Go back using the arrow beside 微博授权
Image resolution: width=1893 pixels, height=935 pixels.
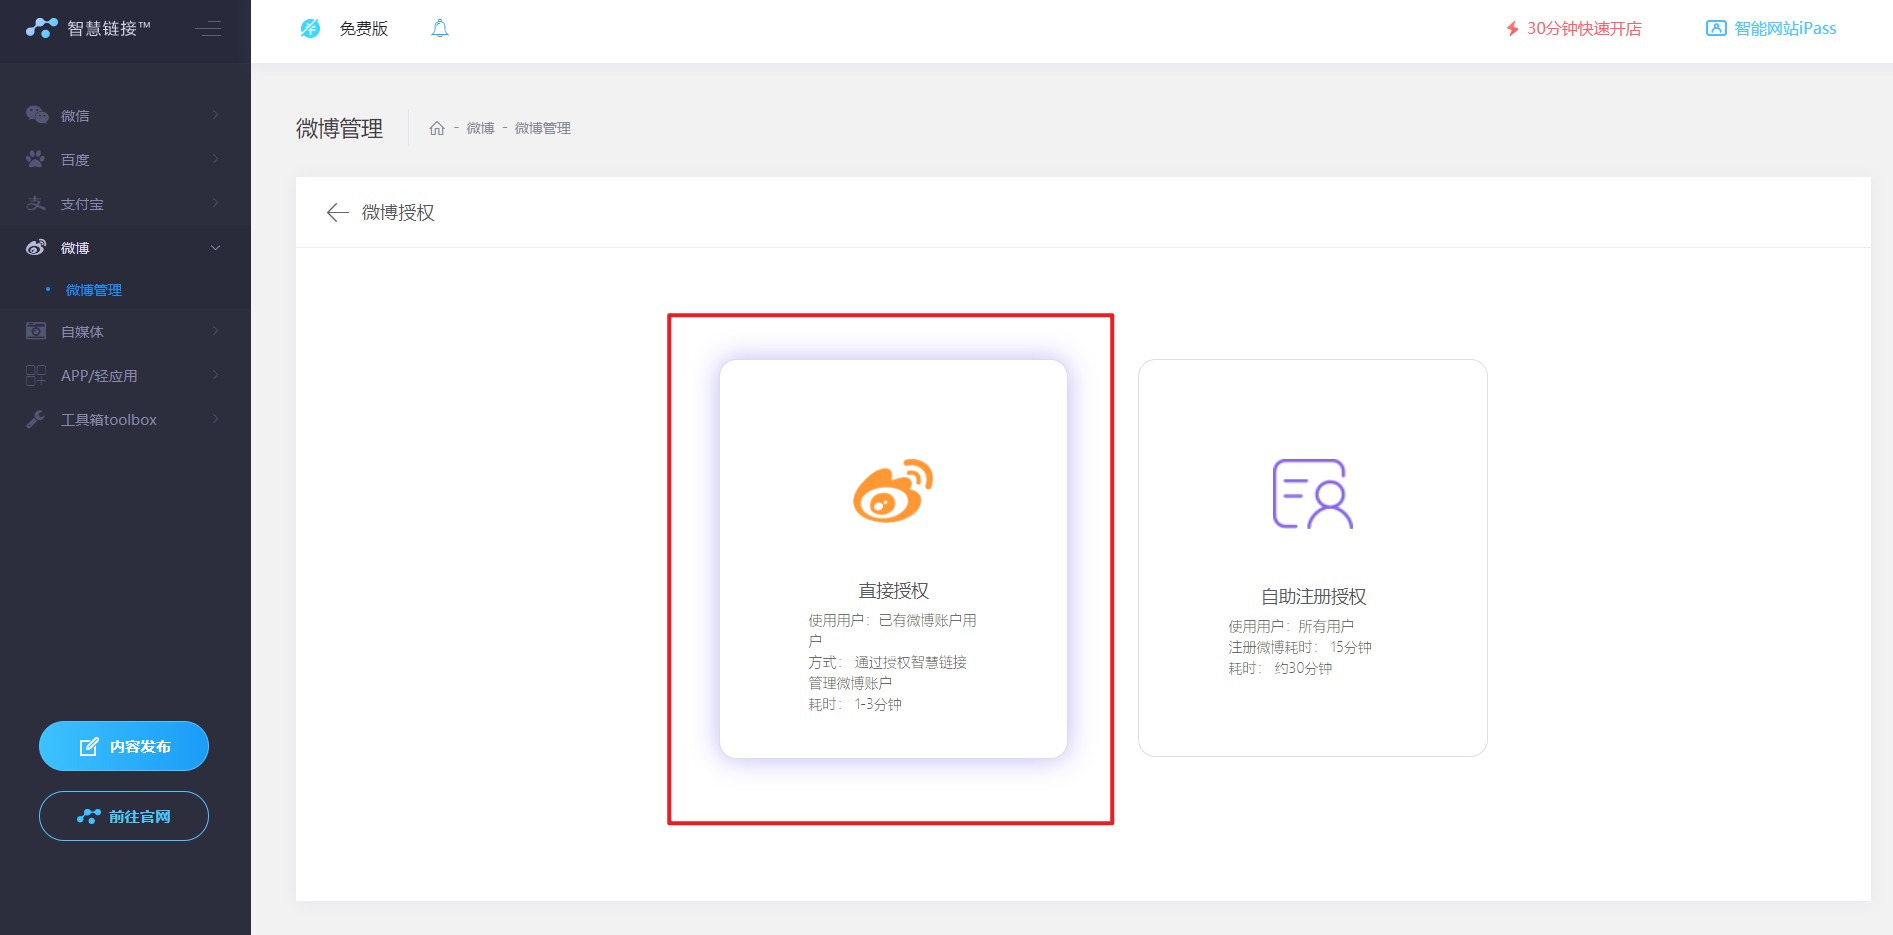click(x=337, y=212)
